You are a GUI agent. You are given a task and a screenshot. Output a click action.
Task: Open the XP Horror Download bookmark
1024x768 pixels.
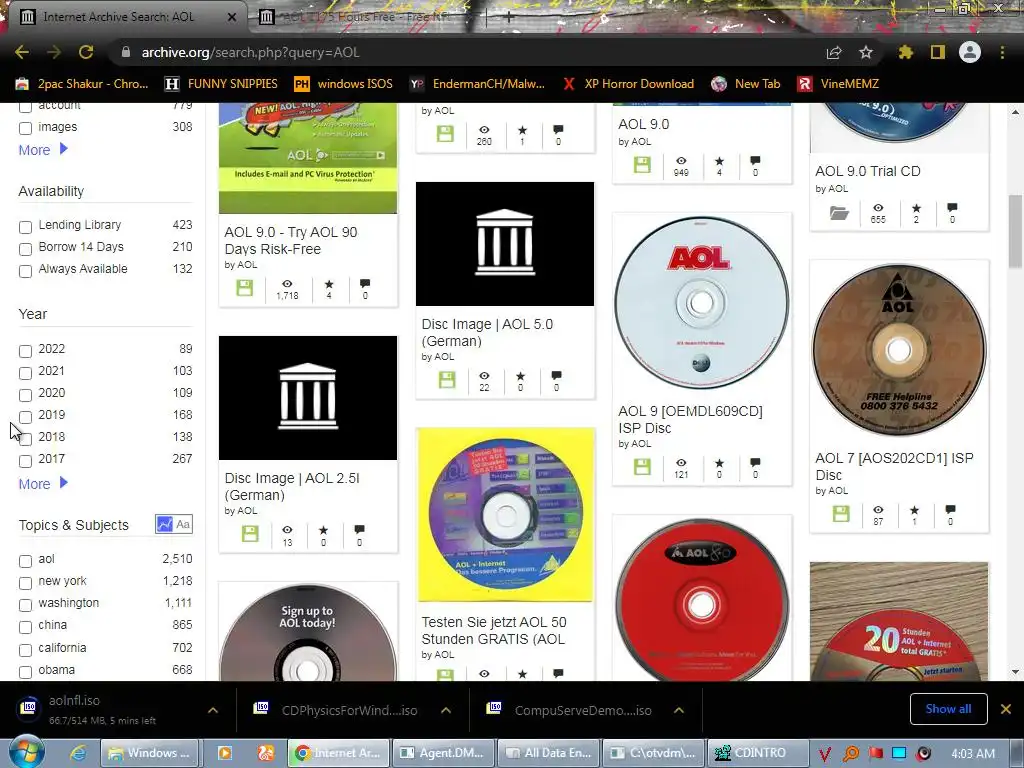tap(628, 84)
